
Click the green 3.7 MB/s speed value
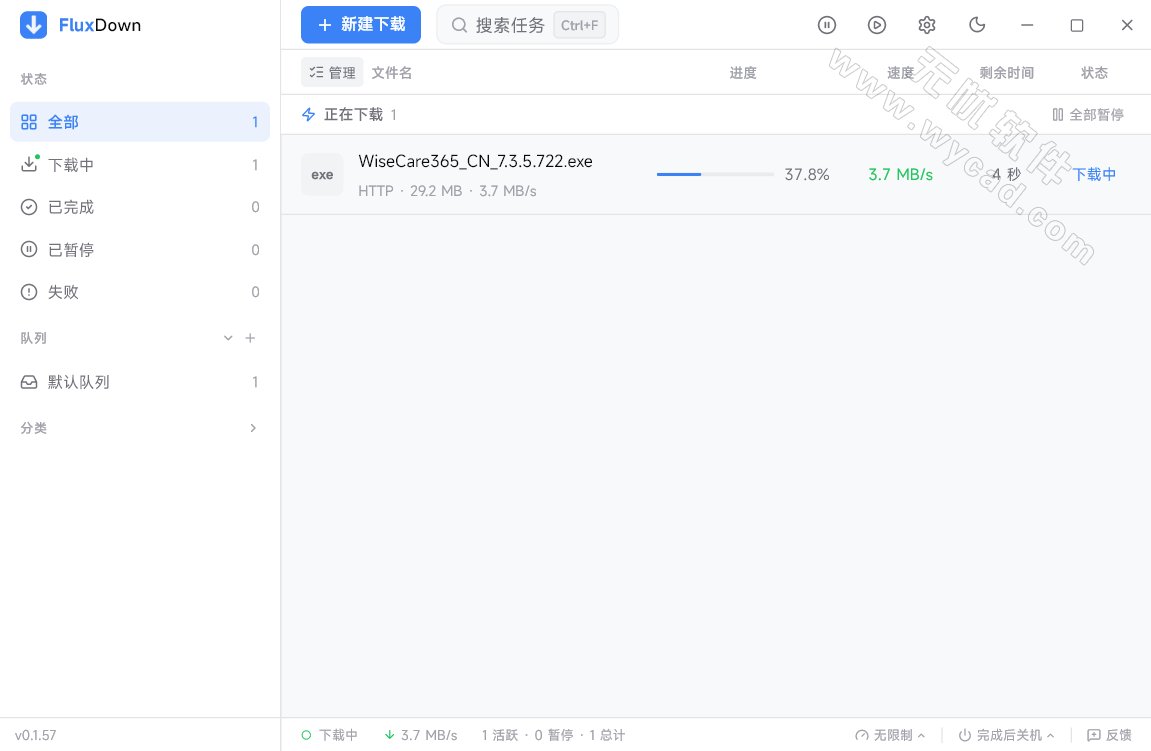click(901, 175)
